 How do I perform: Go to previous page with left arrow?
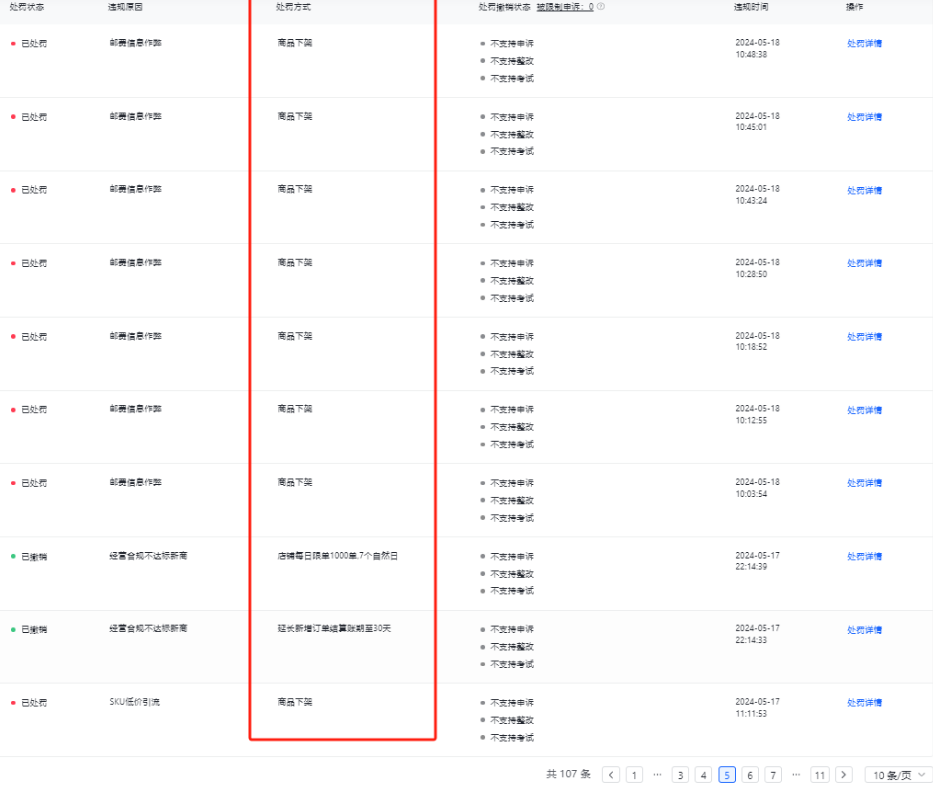pos(610,775)
